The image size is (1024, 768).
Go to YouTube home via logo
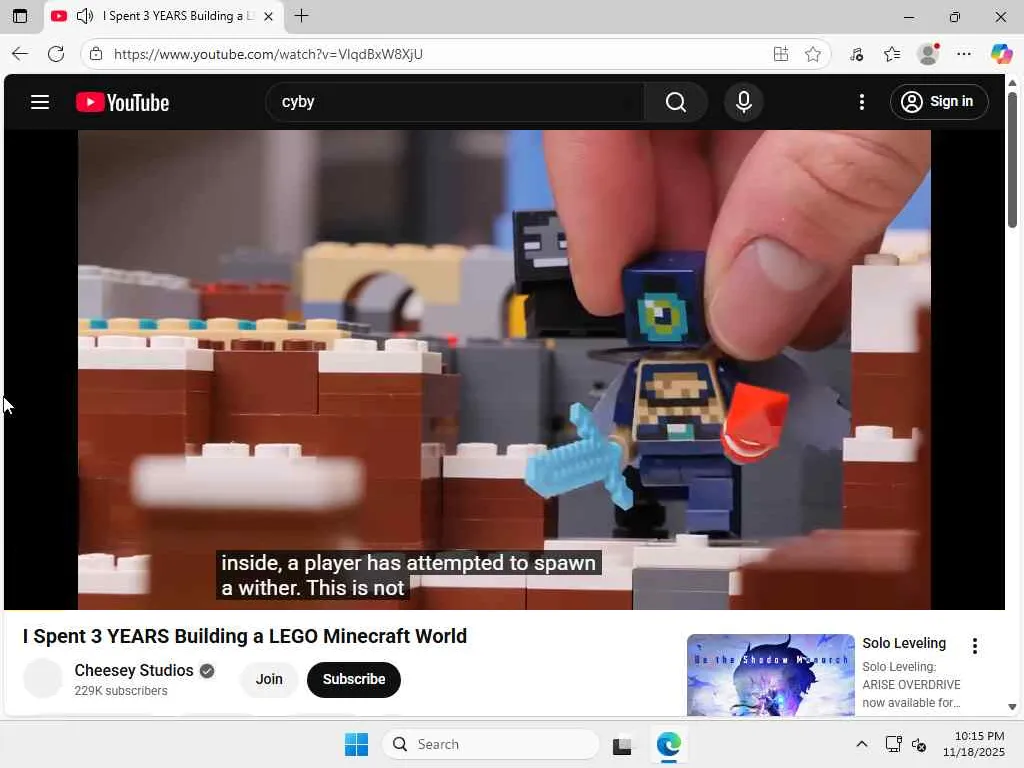pos(122,102)
